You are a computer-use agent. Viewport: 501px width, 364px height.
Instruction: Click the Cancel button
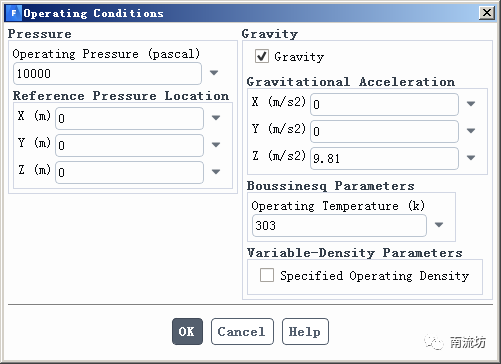[242, 331]
